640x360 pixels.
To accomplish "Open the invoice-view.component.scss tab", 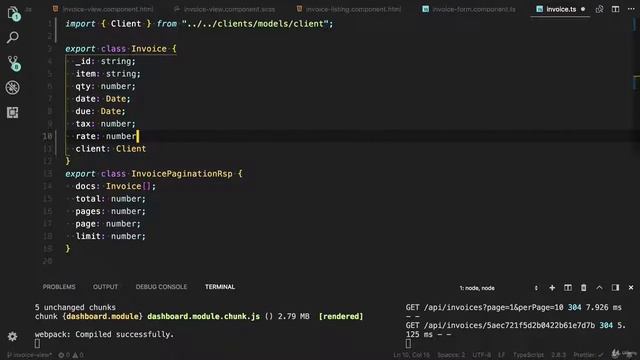I will click(225, 9).
